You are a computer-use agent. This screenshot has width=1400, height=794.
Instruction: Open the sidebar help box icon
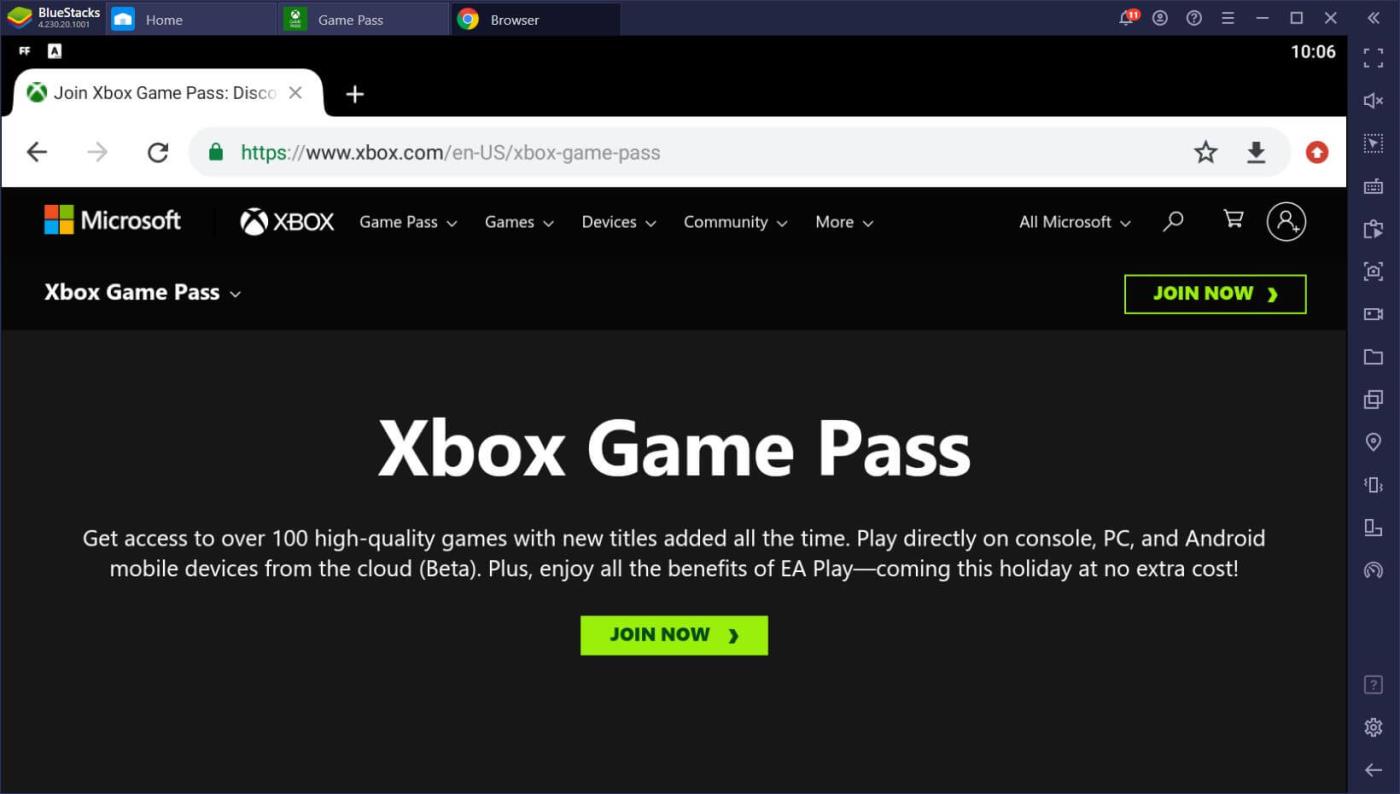[x=1373, y=685]
